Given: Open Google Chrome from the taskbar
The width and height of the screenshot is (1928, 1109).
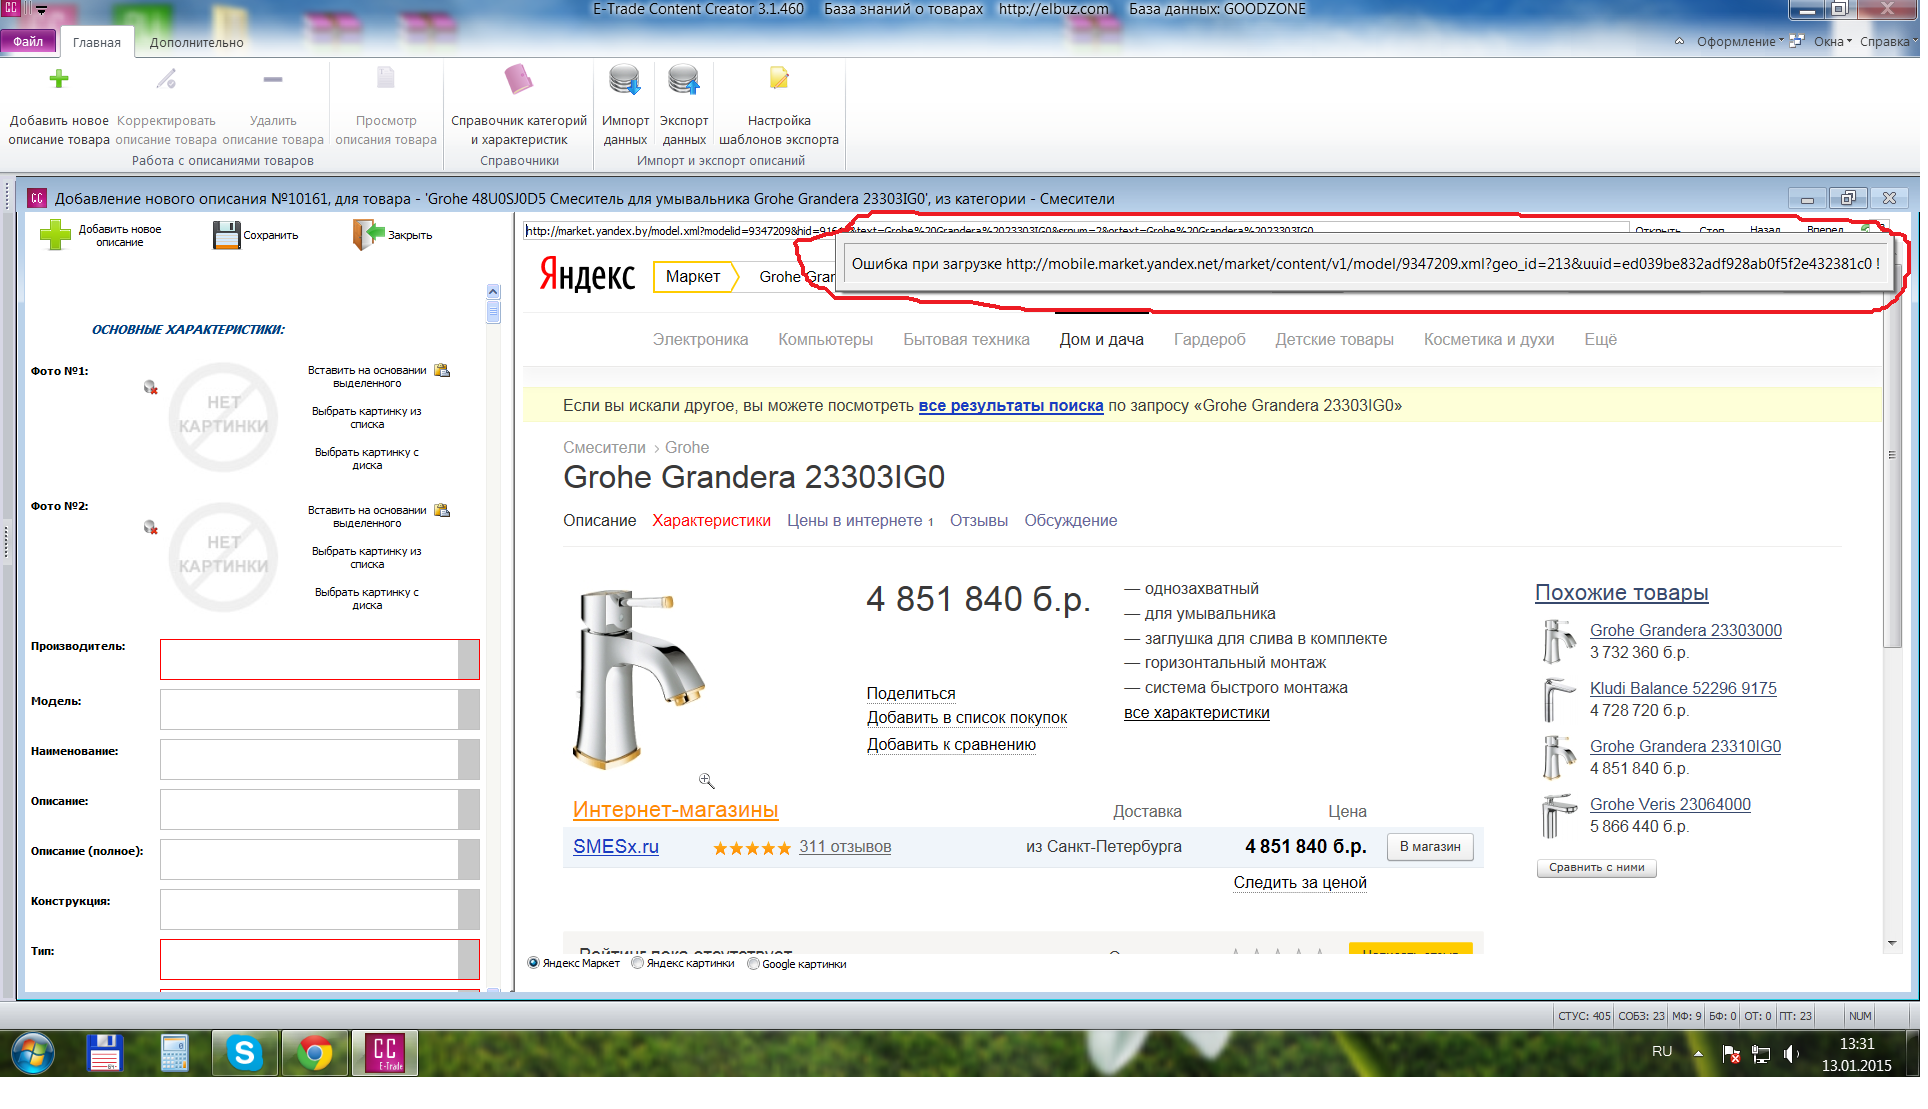Looking at the screenshot, I should pyautogui.click(x=315, y=1054).
